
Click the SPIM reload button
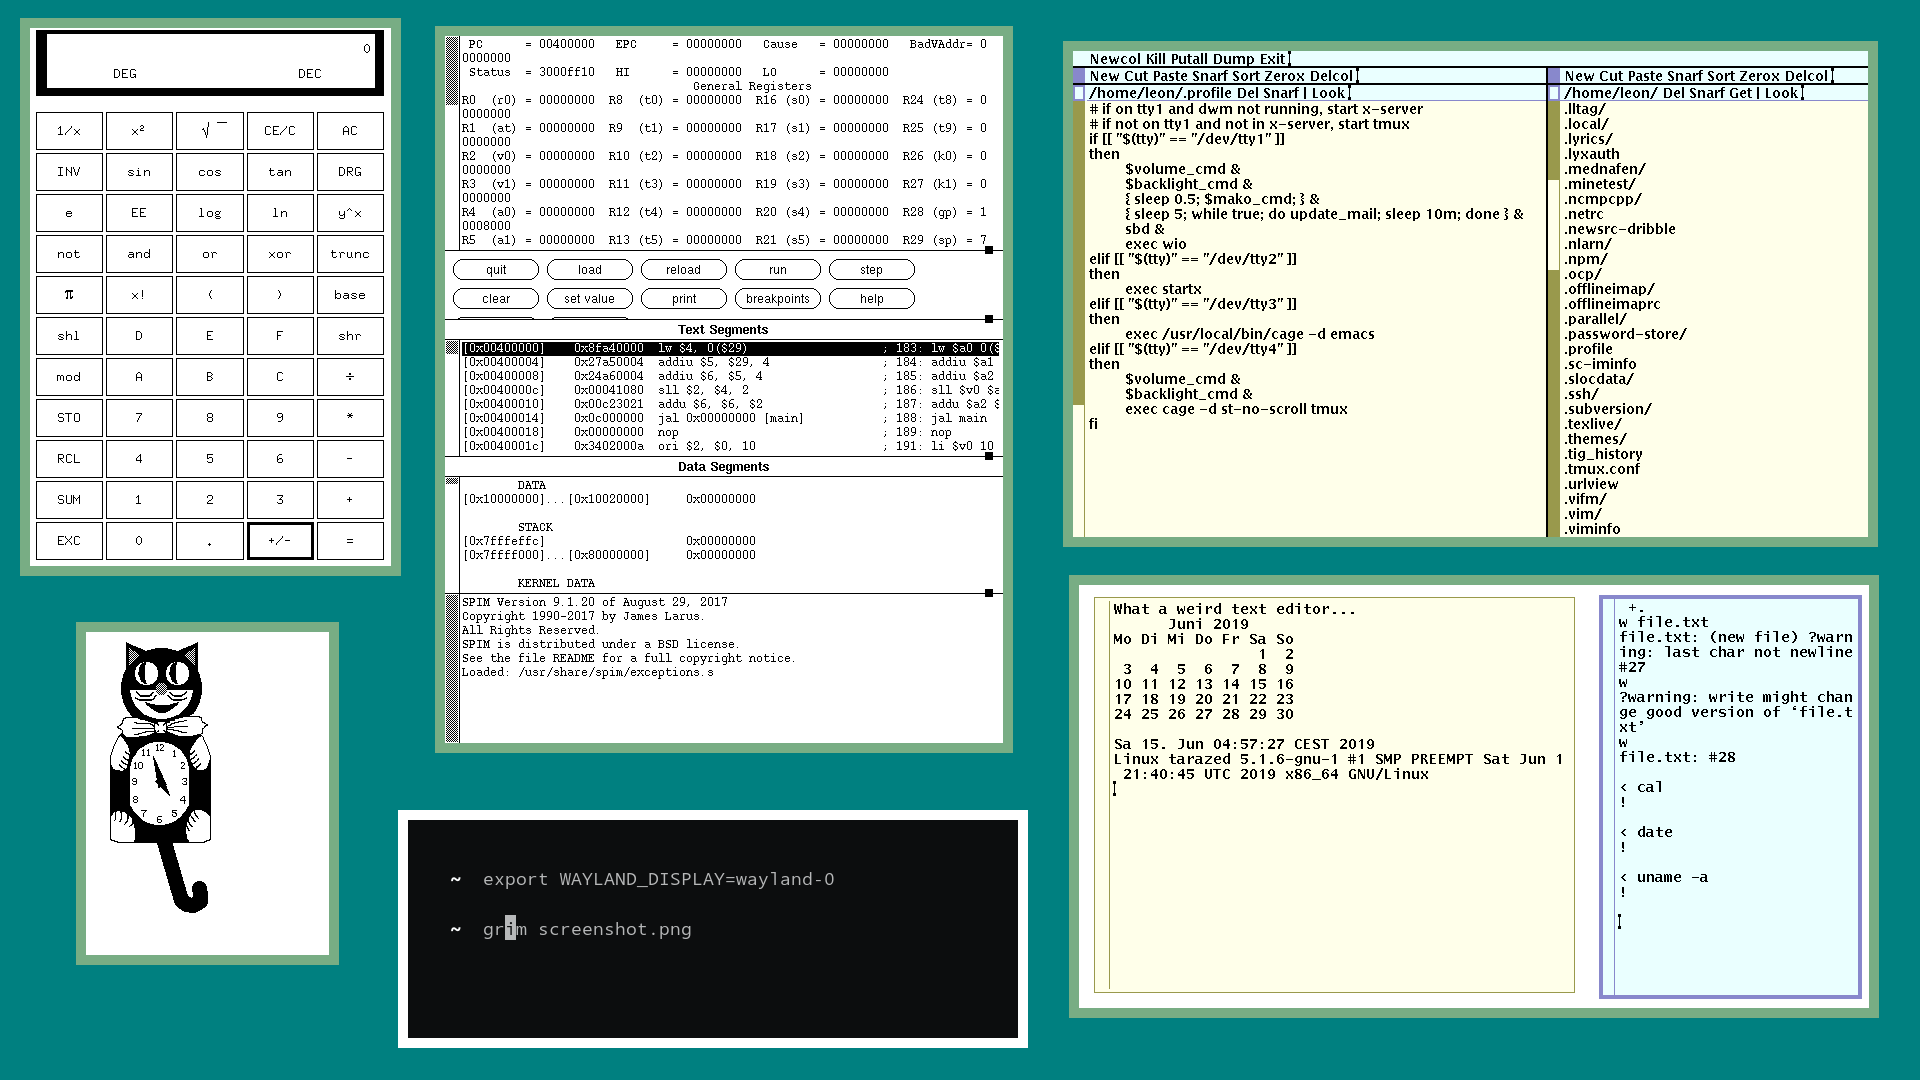pyautogui.click(x=683, y=270)
